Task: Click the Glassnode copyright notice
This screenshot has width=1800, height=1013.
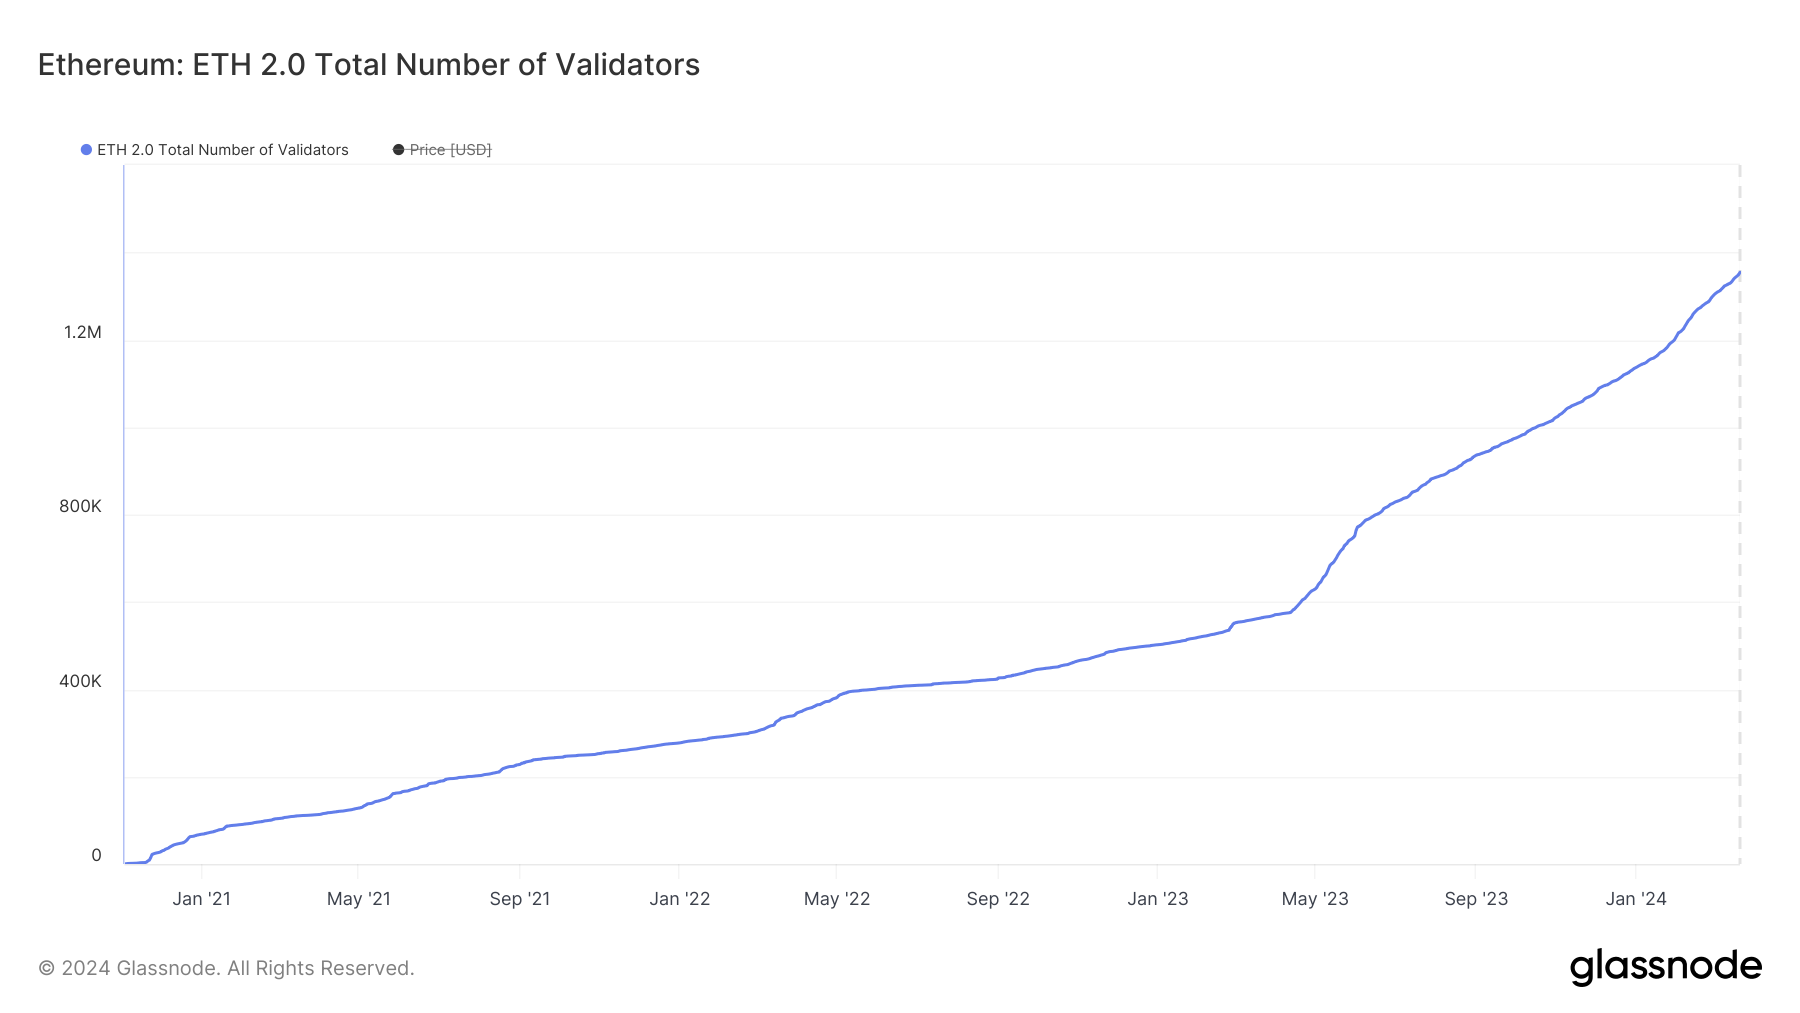Action: pyautogui.click(x=226, y=968)
